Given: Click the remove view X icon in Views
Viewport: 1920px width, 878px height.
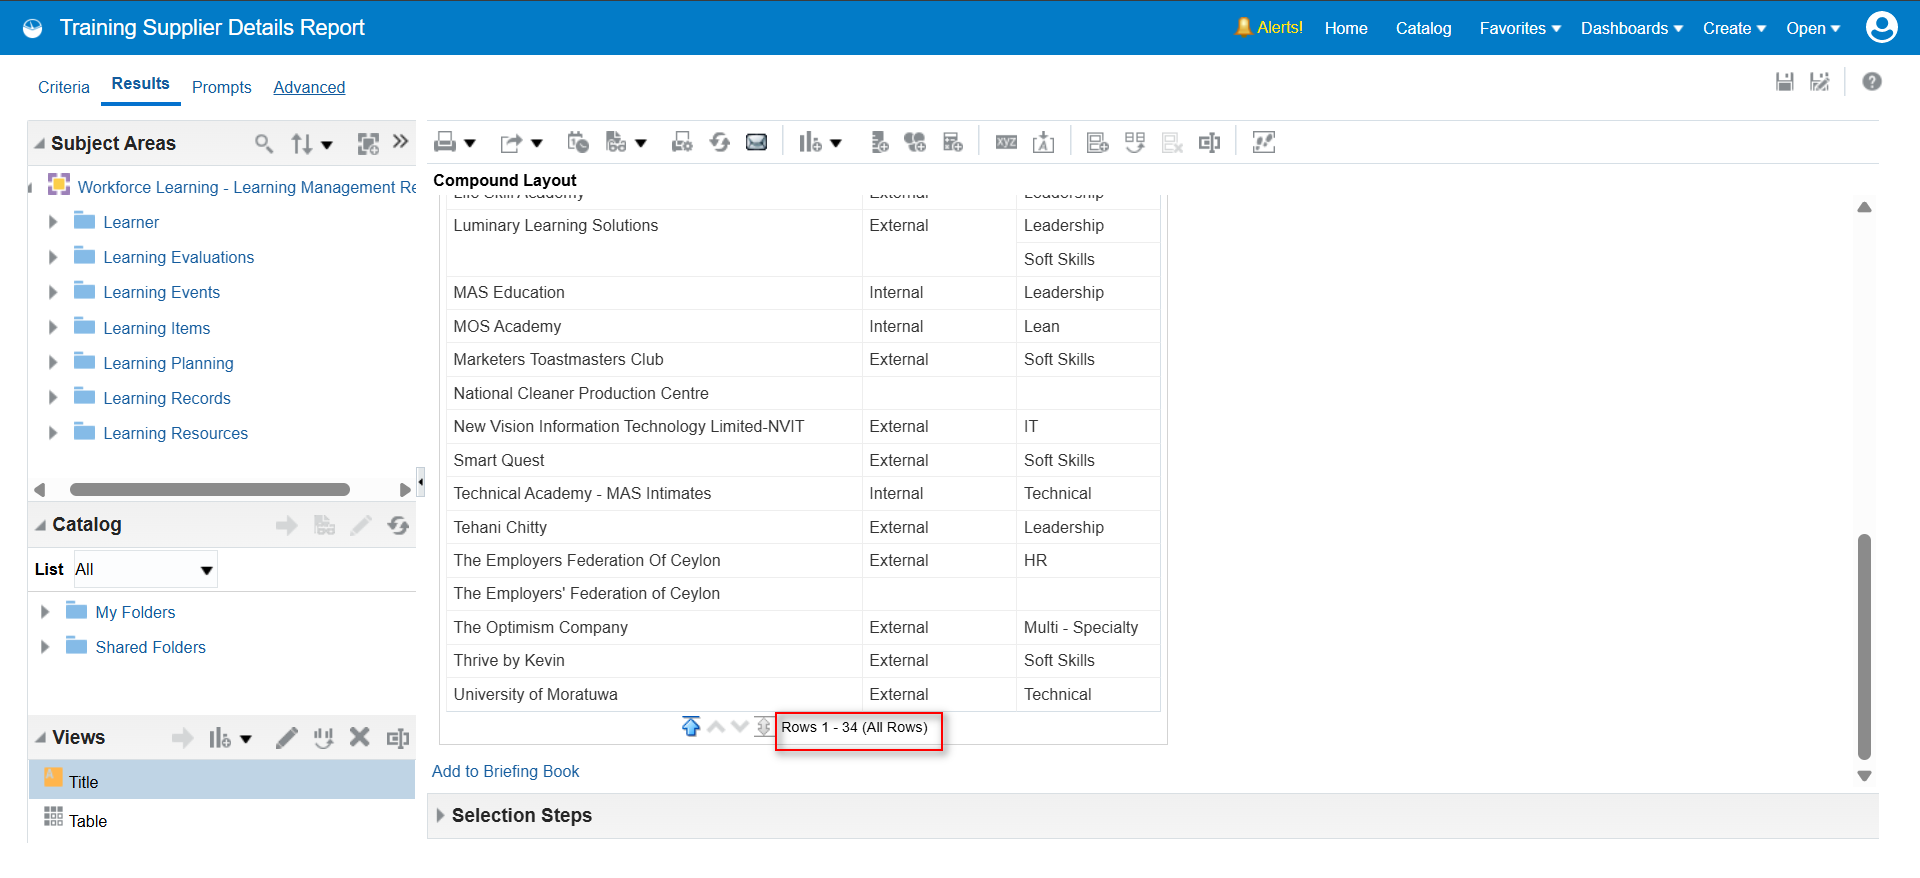Looking at the screenshot, I should 360,738.
